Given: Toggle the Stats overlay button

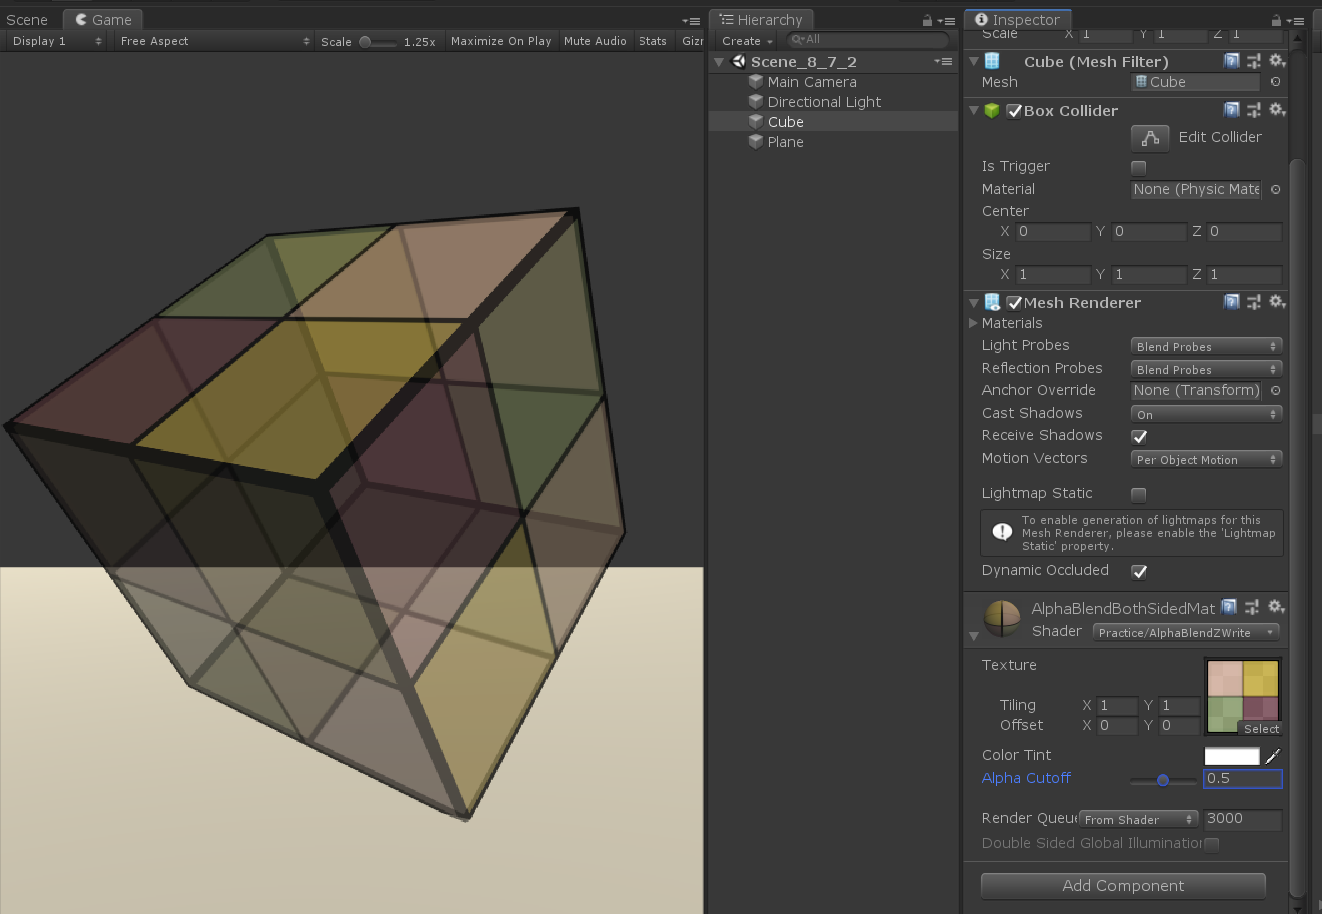Looking at the screenshot, I should 653,41.
